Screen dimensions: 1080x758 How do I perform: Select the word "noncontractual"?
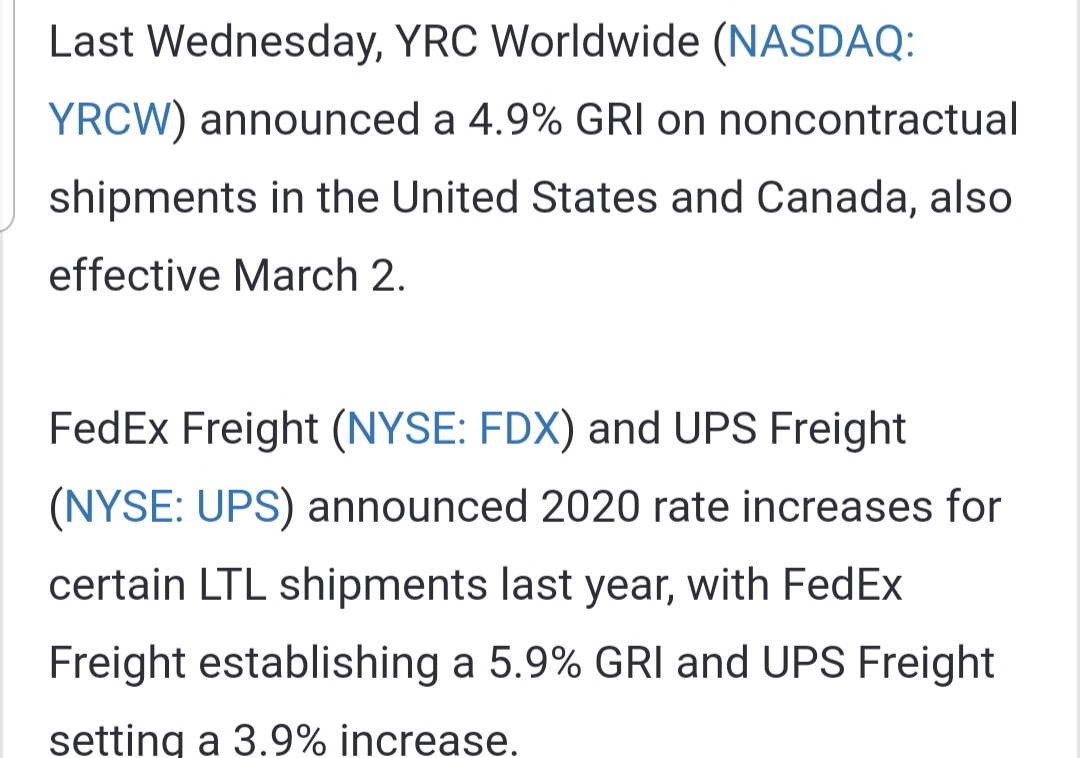(x=868, y=120)
